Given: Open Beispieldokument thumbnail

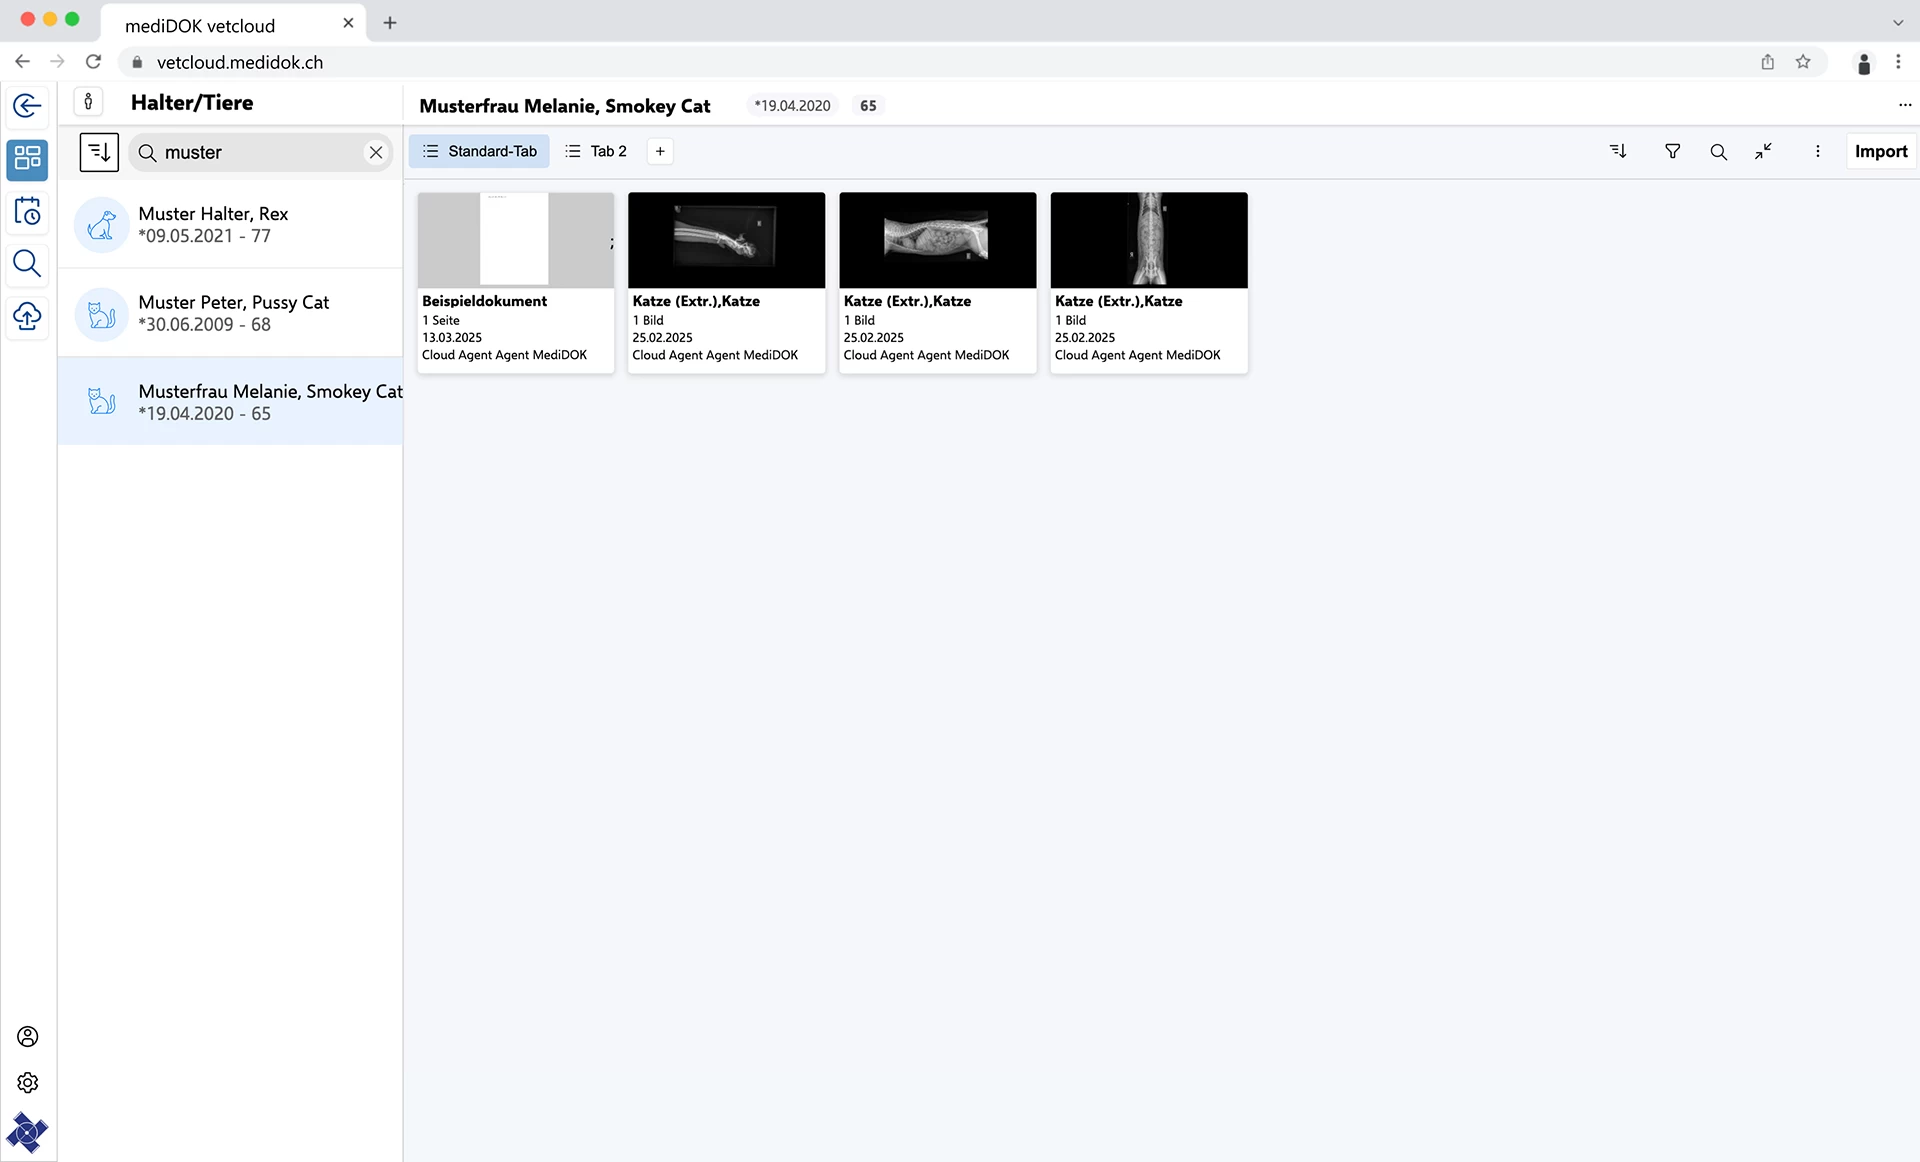Looking at the screenshot, I should pyautogui.click(x=516, y=240).
